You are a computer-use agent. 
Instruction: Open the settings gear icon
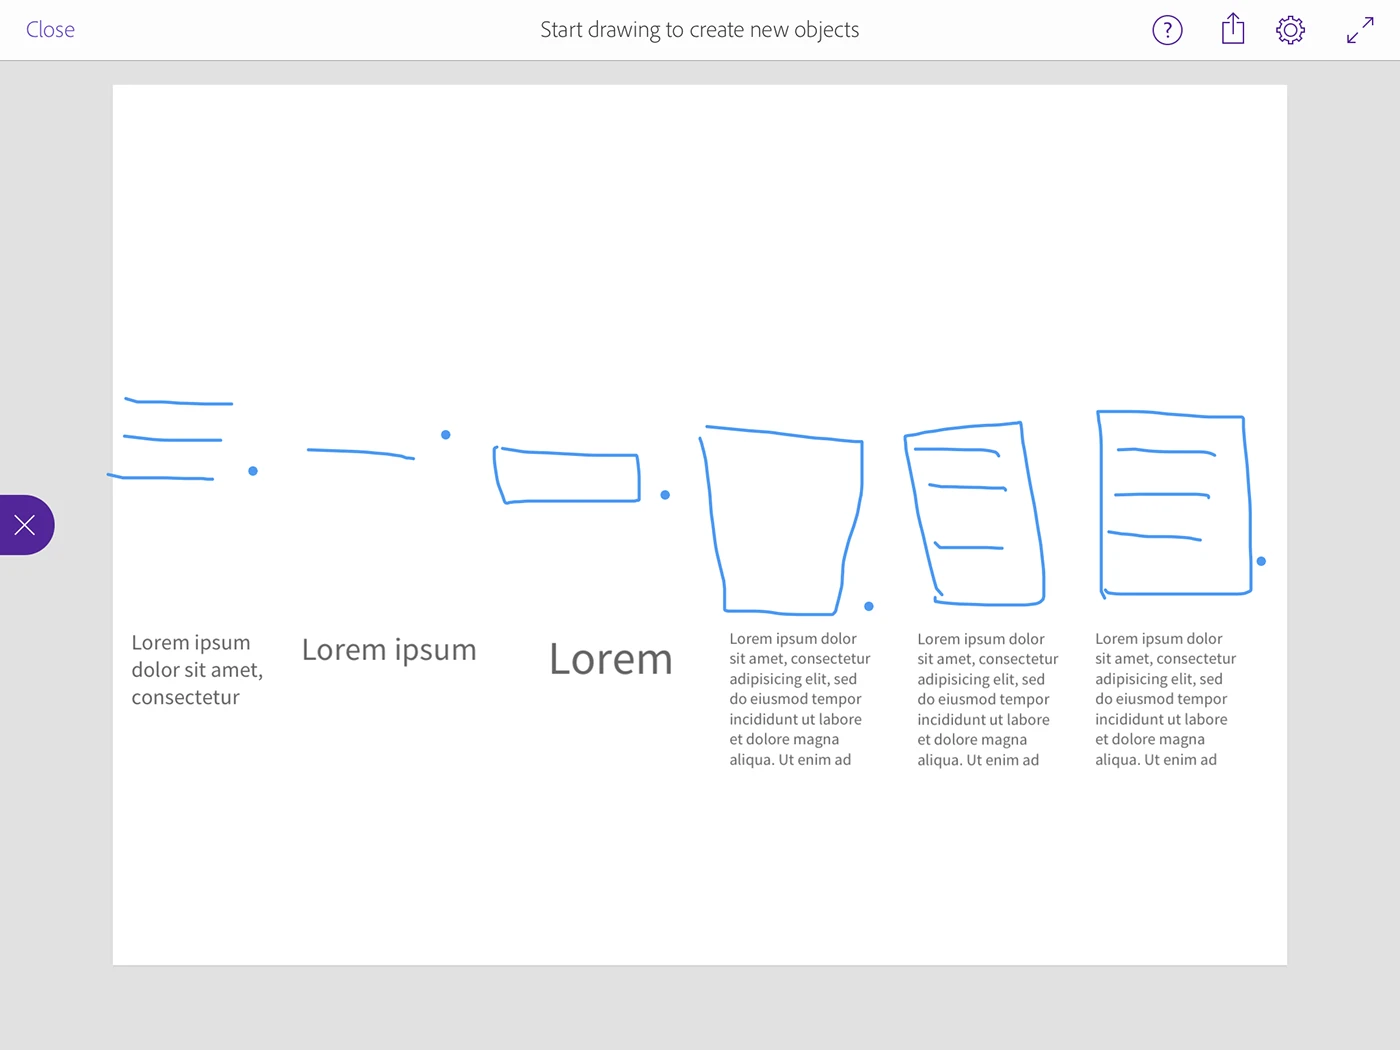(x=1290, y=30)
